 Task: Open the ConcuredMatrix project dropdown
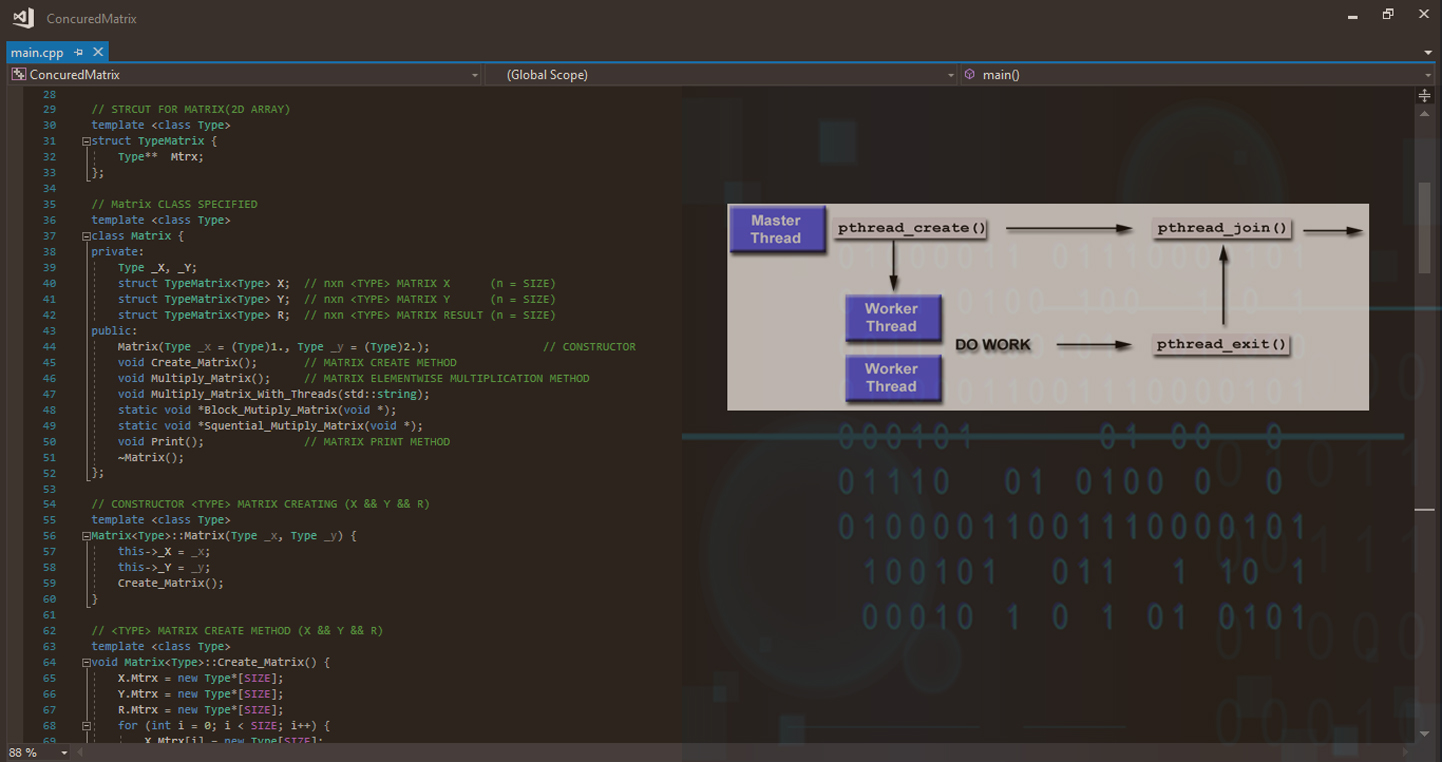pos(474,75)
